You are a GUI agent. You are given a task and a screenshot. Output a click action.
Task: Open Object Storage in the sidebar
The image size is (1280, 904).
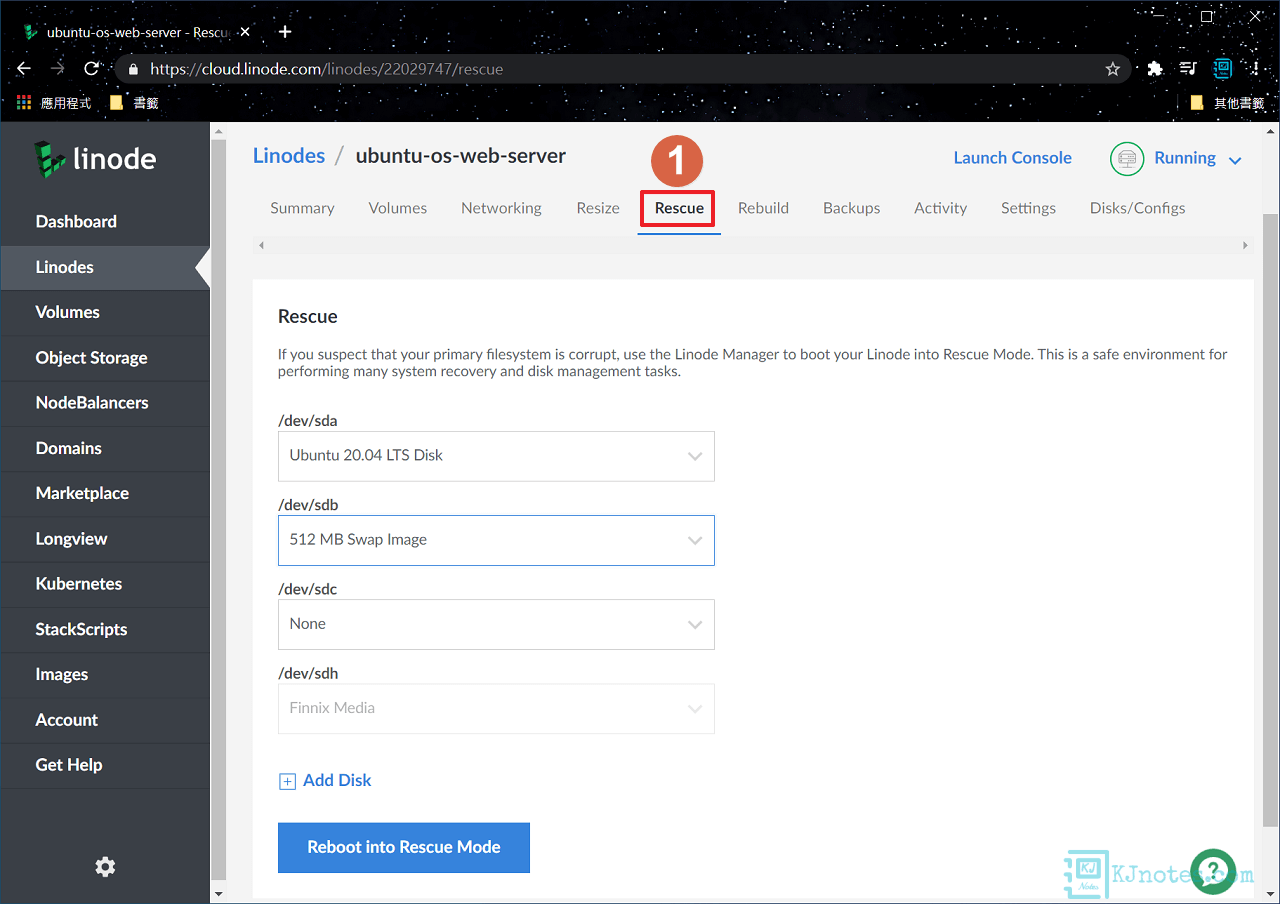pos(105,358)
